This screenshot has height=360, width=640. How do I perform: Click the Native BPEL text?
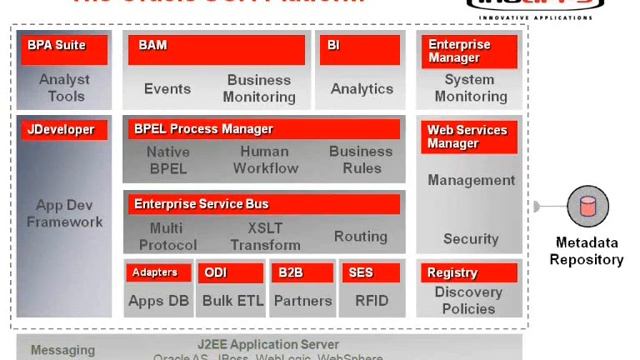point(168,160)
